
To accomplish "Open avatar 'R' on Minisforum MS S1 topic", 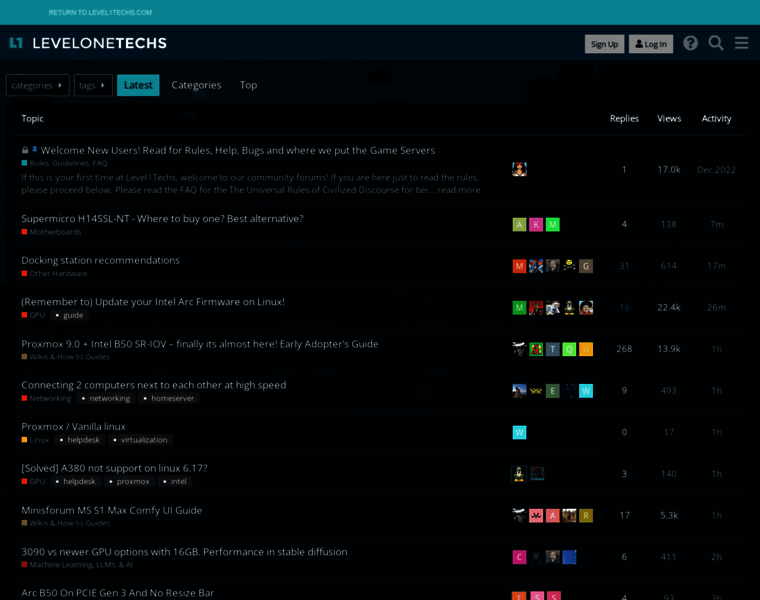I will pyautogui.click(x=586, y=516).
